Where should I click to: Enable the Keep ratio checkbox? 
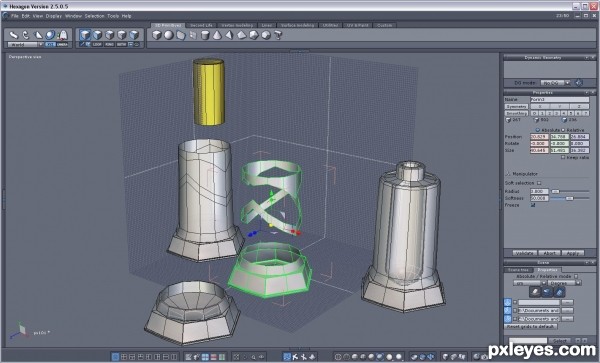click(x=563, y=157)
